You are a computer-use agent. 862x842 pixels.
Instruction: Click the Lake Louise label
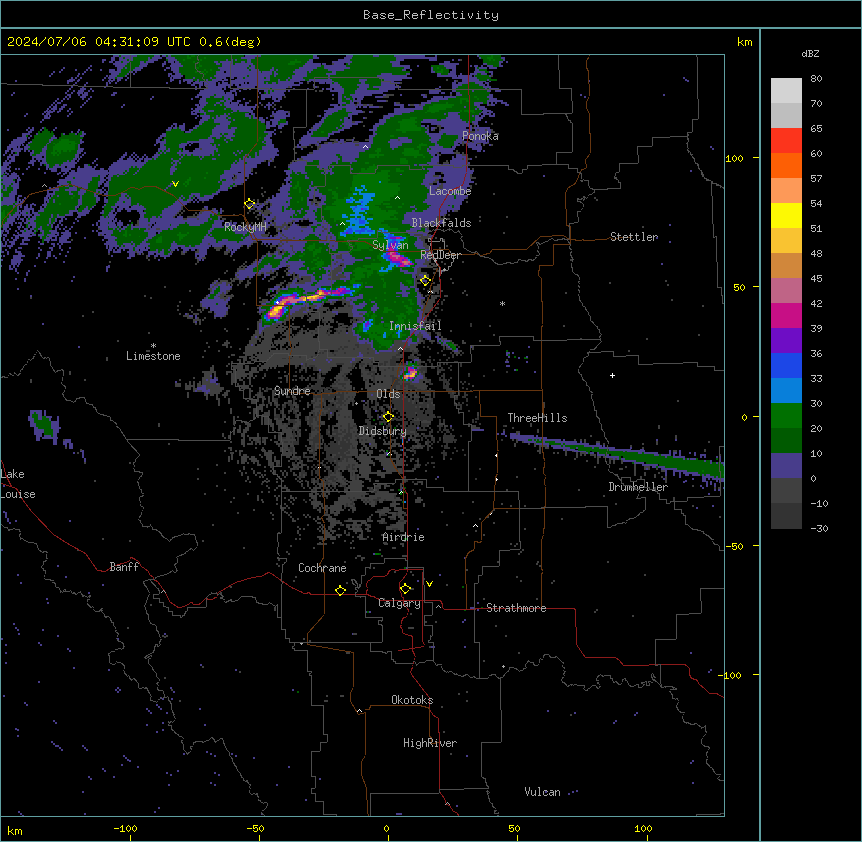click(18, 484)
